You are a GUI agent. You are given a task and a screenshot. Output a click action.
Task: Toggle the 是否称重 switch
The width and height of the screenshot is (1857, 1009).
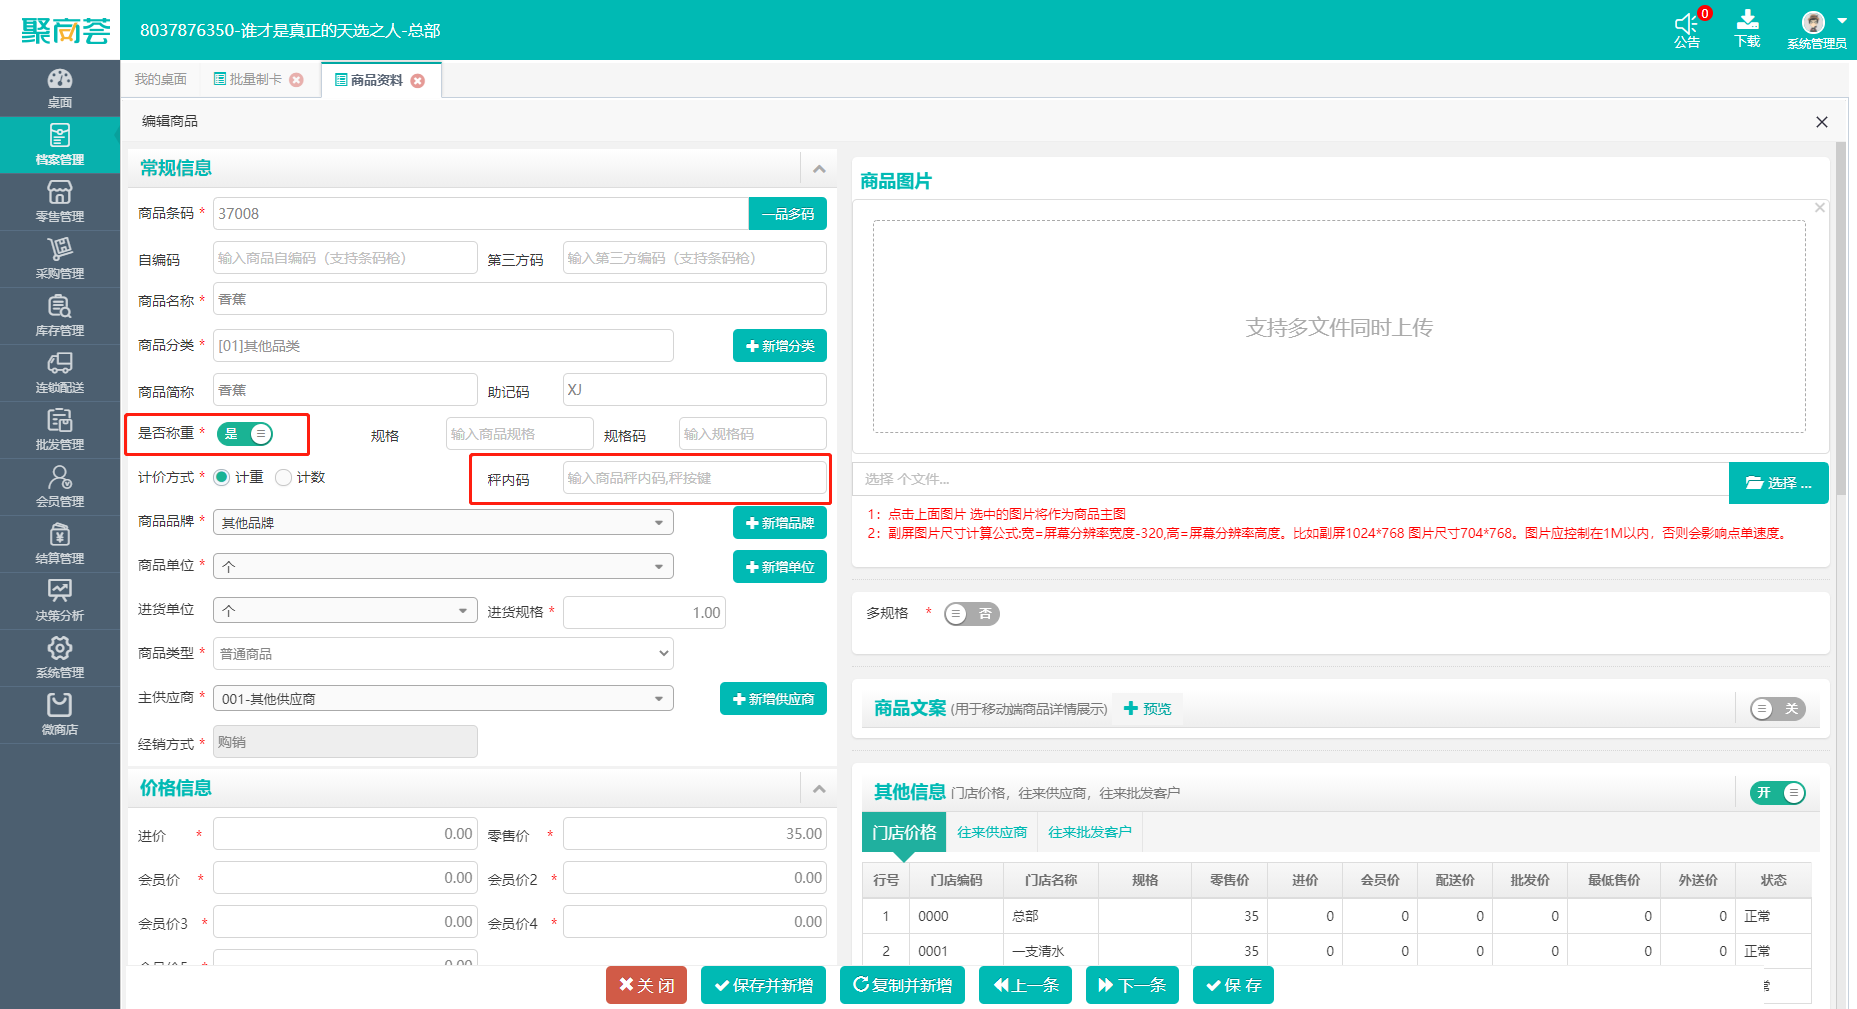[x=245, y=434]
